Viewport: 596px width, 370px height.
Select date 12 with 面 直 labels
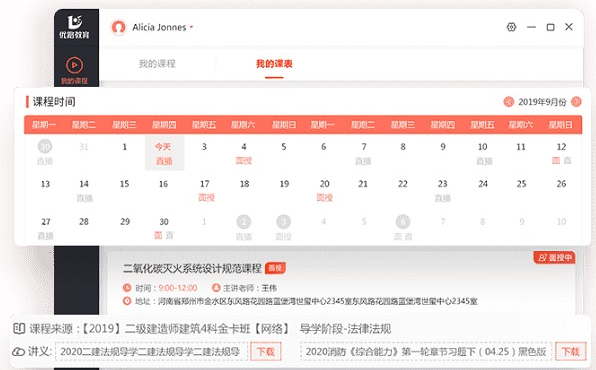point(561,153)
